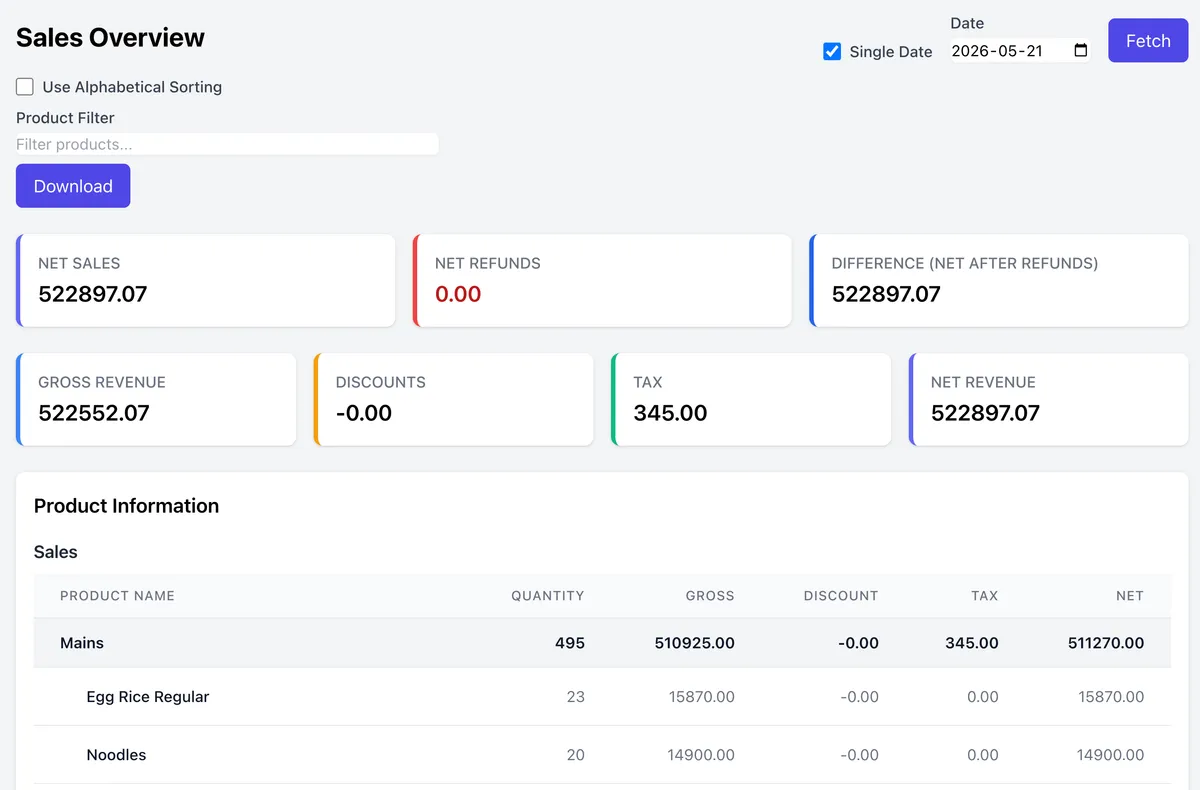Click Noodles net value 14900.00

pos(1110,755)
